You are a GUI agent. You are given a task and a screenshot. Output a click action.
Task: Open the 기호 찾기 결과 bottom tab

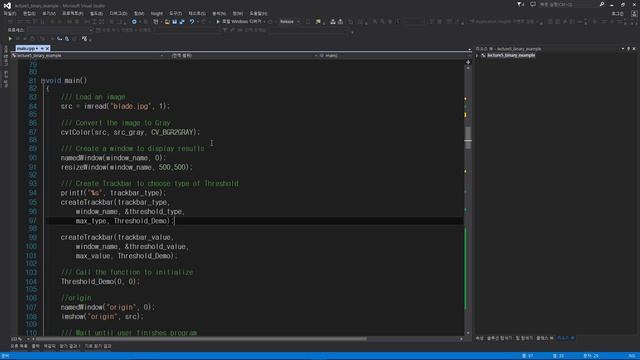point(98,346)
